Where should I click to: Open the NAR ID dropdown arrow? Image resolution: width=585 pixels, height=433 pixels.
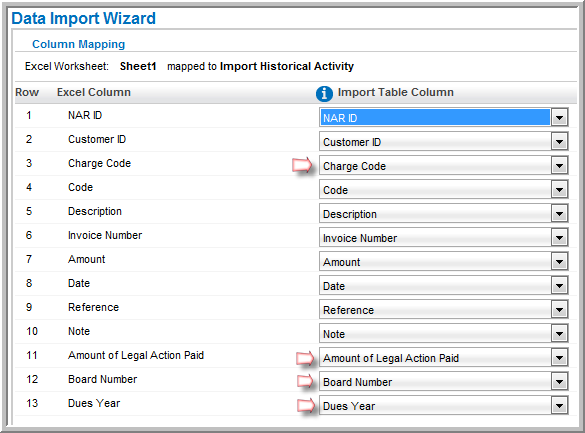pos(559,118)
